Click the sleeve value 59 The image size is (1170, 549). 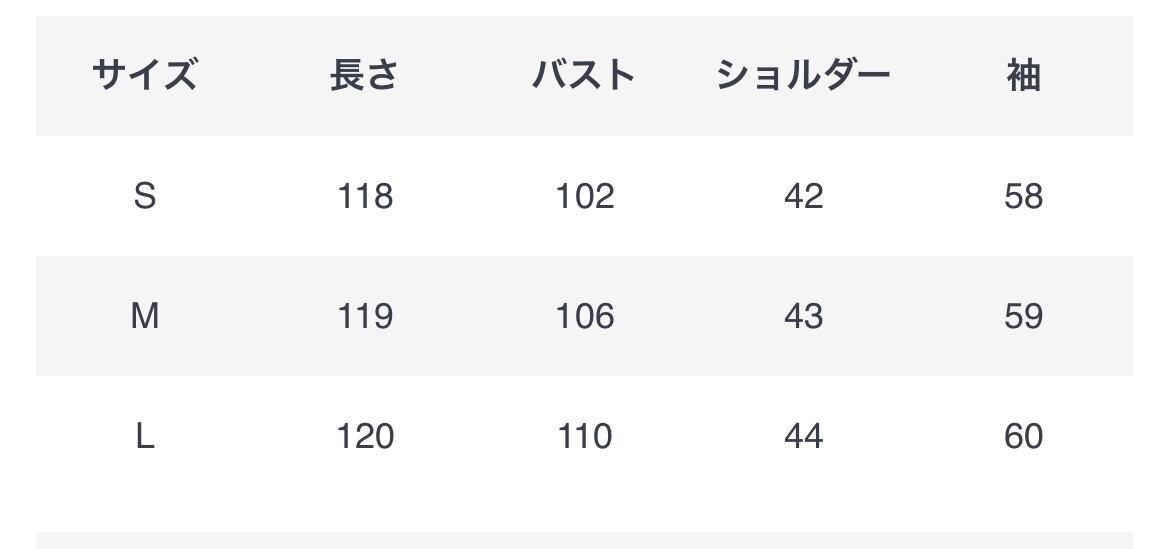(1024, 316)
